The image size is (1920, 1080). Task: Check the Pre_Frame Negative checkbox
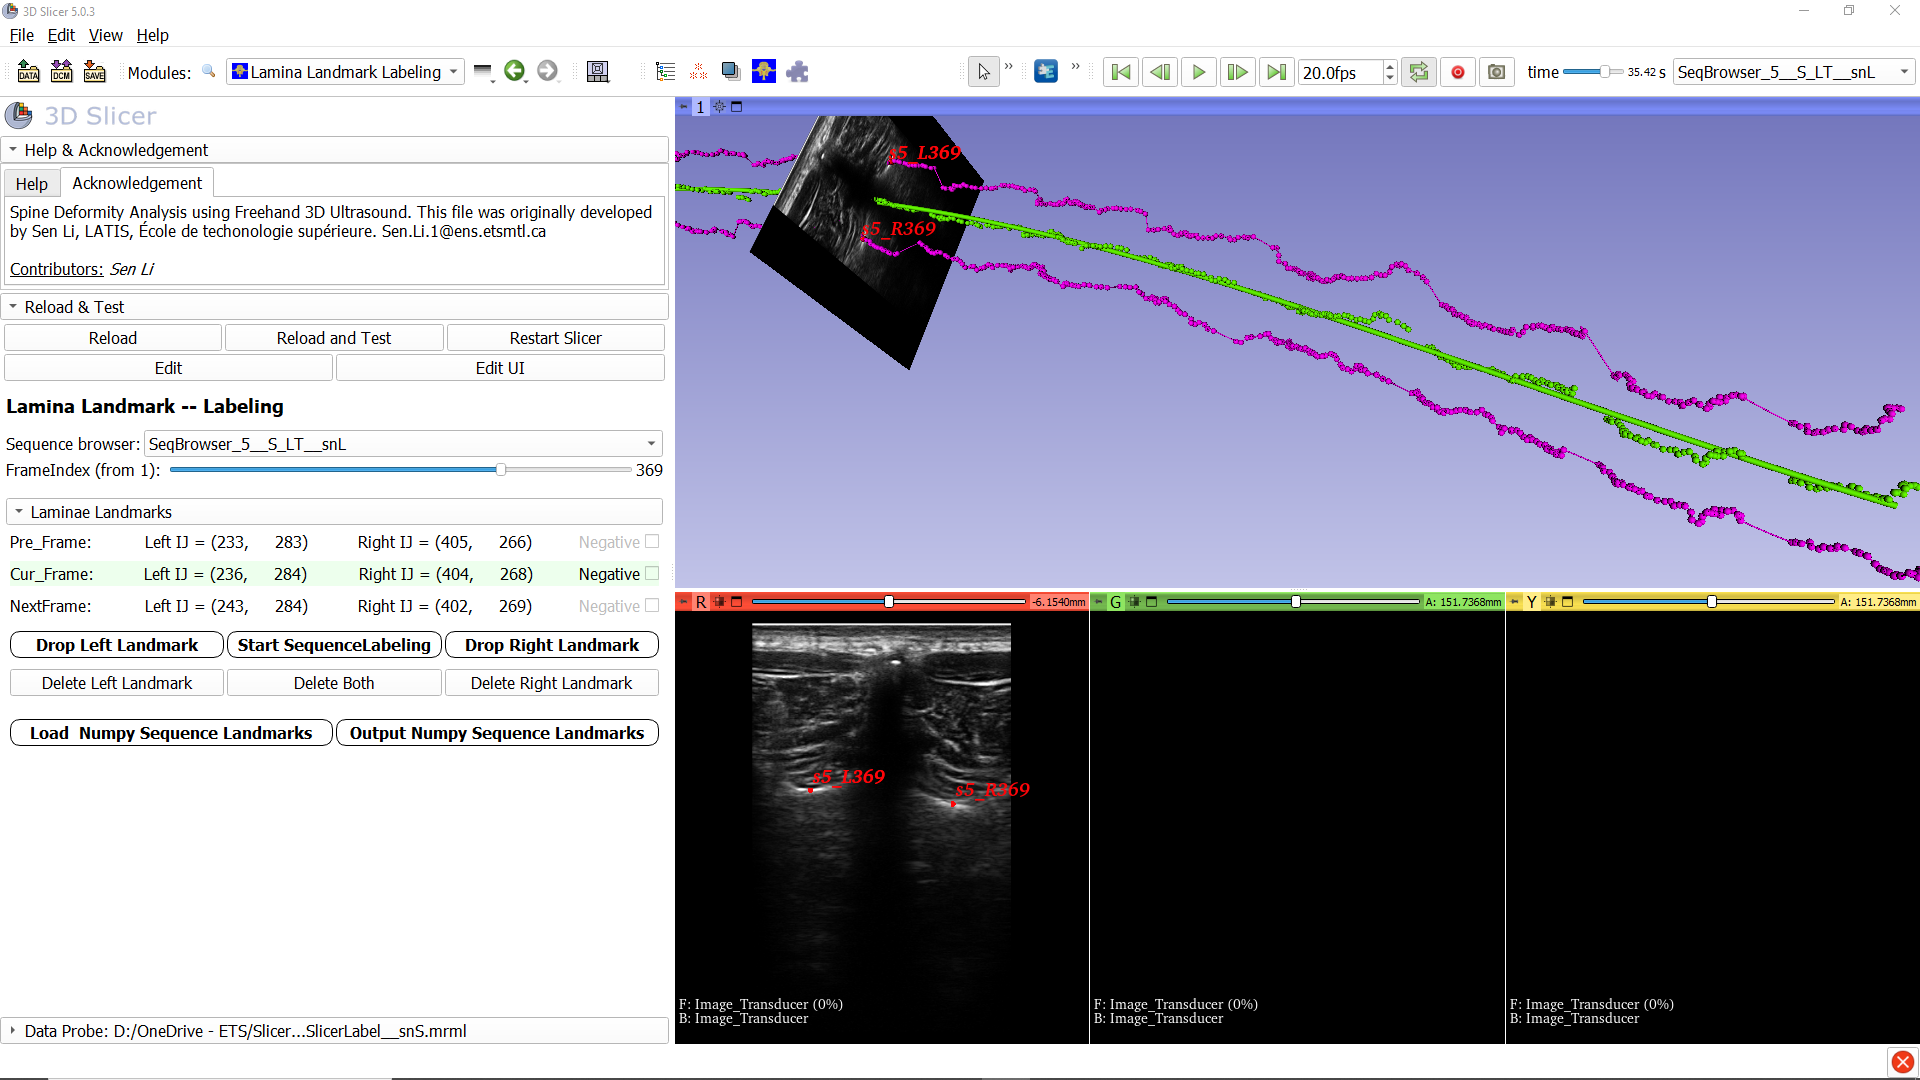(652, 542)
